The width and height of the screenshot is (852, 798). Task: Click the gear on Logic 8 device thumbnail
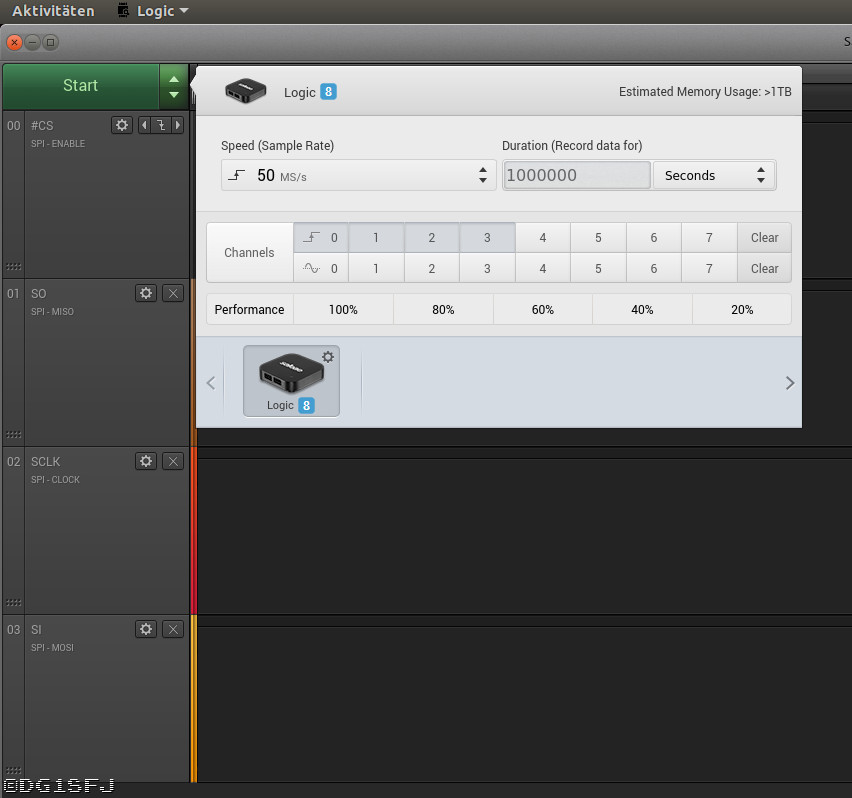coord(328,357)
